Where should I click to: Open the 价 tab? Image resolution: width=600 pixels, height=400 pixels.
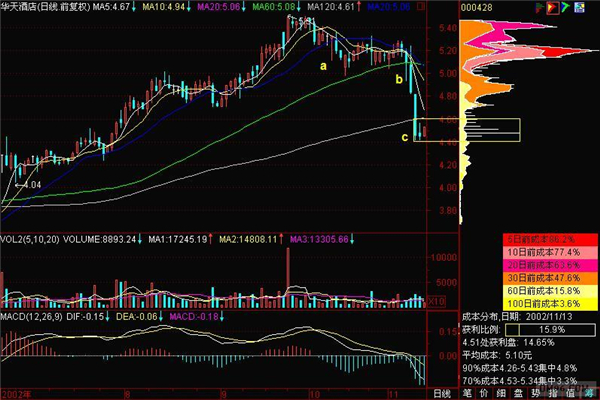pyautogui.click(x=484, y=393)
